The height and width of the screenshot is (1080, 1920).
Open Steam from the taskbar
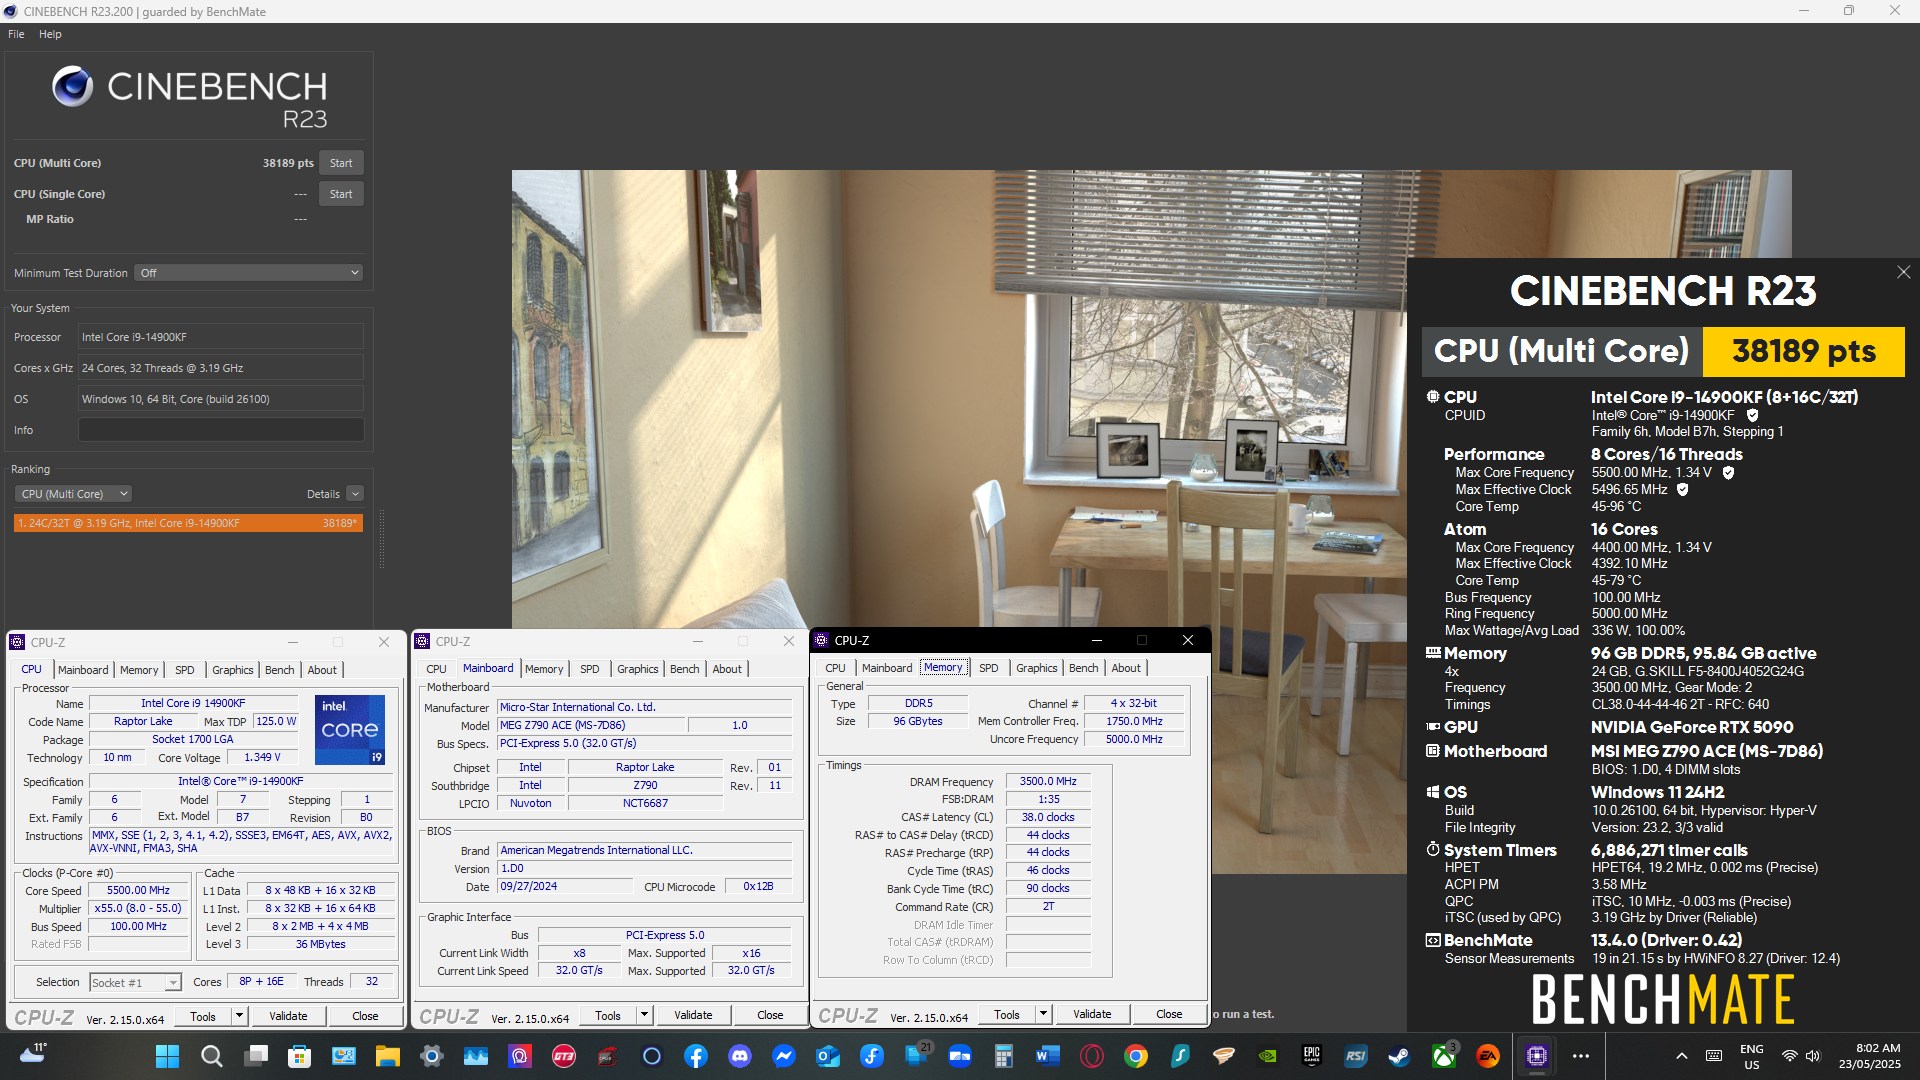pos(1399,1056)
